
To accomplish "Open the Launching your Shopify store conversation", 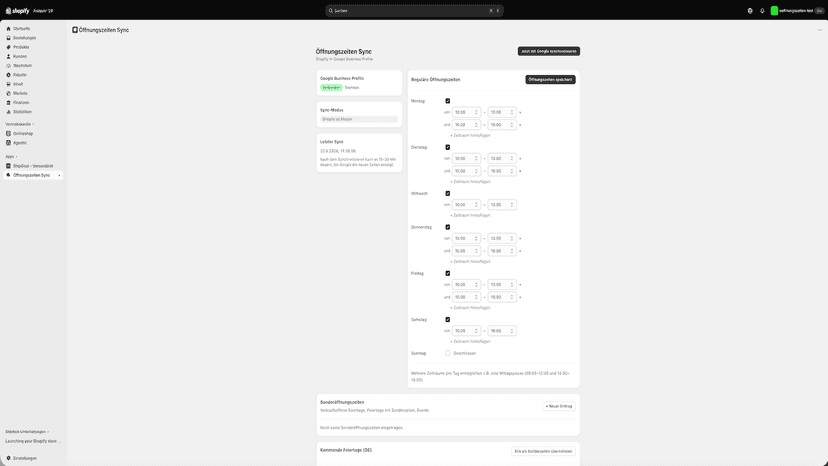I will tap(33, 441).
